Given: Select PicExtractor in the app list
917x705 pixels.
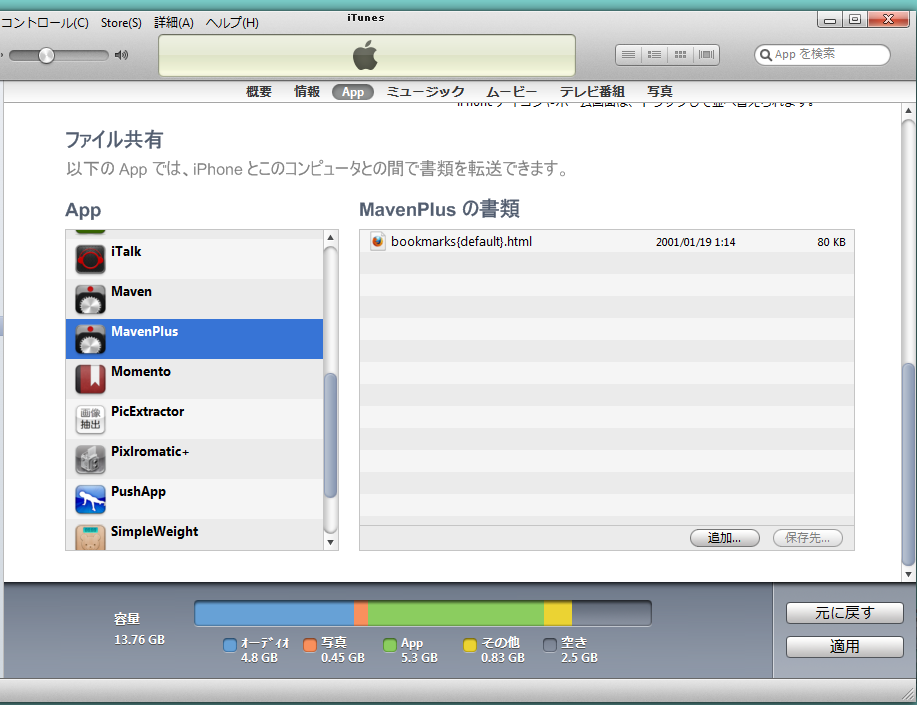Looking at the screenshot, I should click(x=194, y=419).
